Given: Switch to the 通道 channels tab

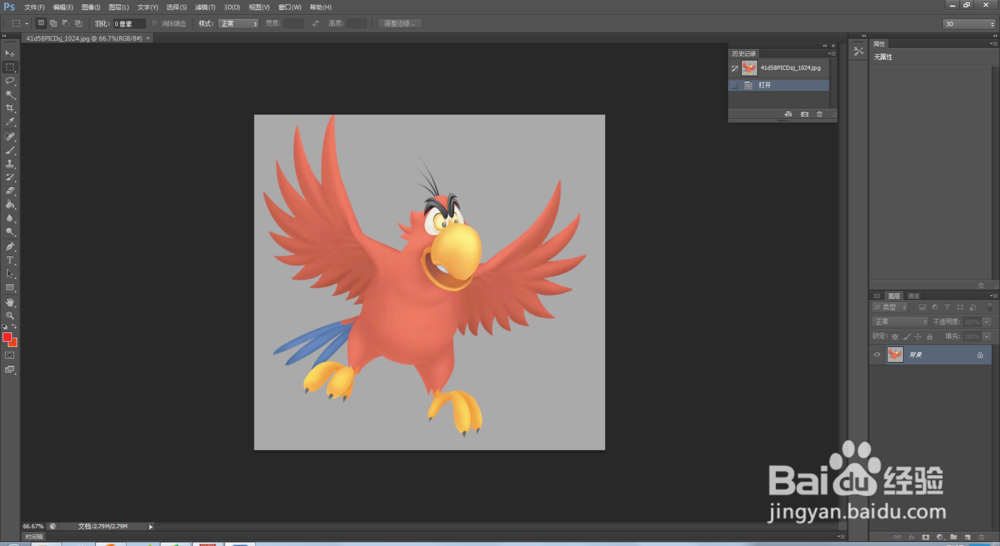Looking at the screenshot, I should (913, 295).
